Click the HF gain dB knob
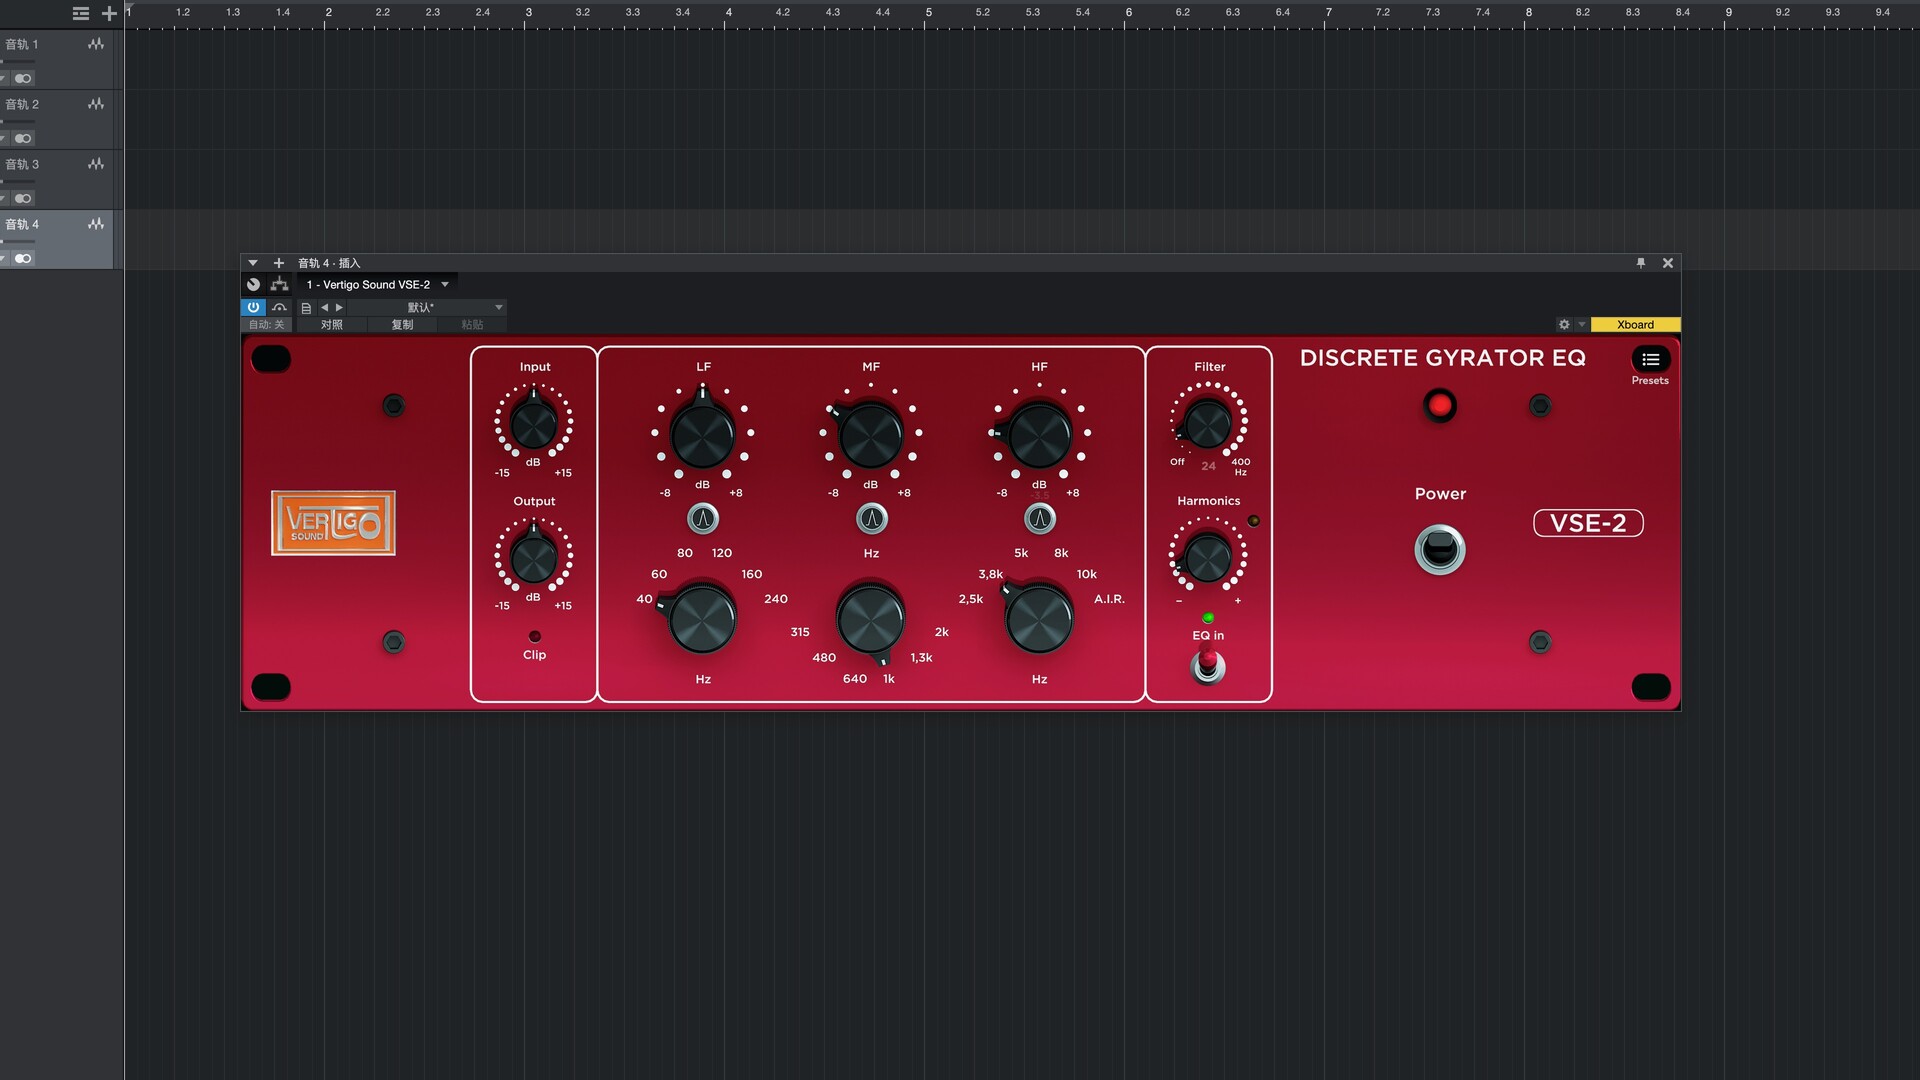This screenshot has width=1920, height=1080. [1039, 435]
